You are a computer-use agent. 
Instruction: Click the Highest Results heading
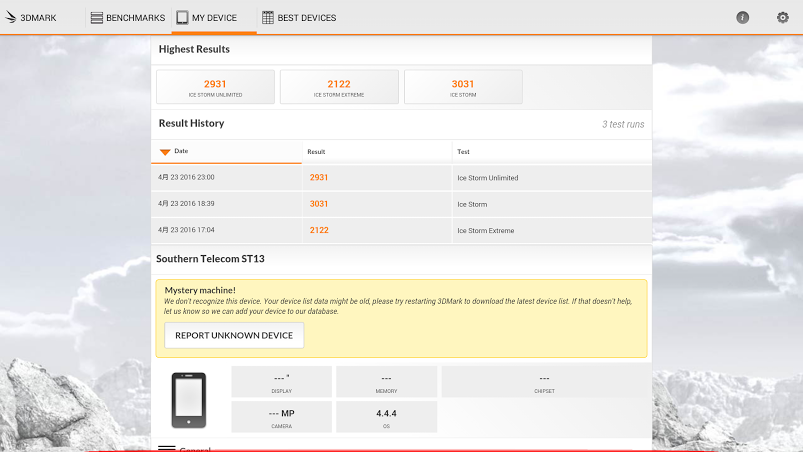click(x=194, y=49)
